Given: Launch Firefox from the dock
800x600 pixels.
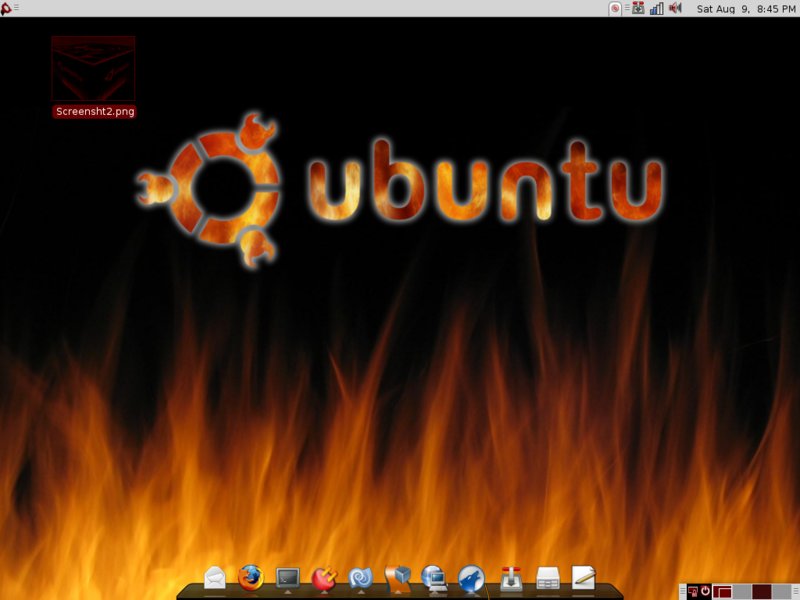Looking at the screenshot, I should [250, 577].
